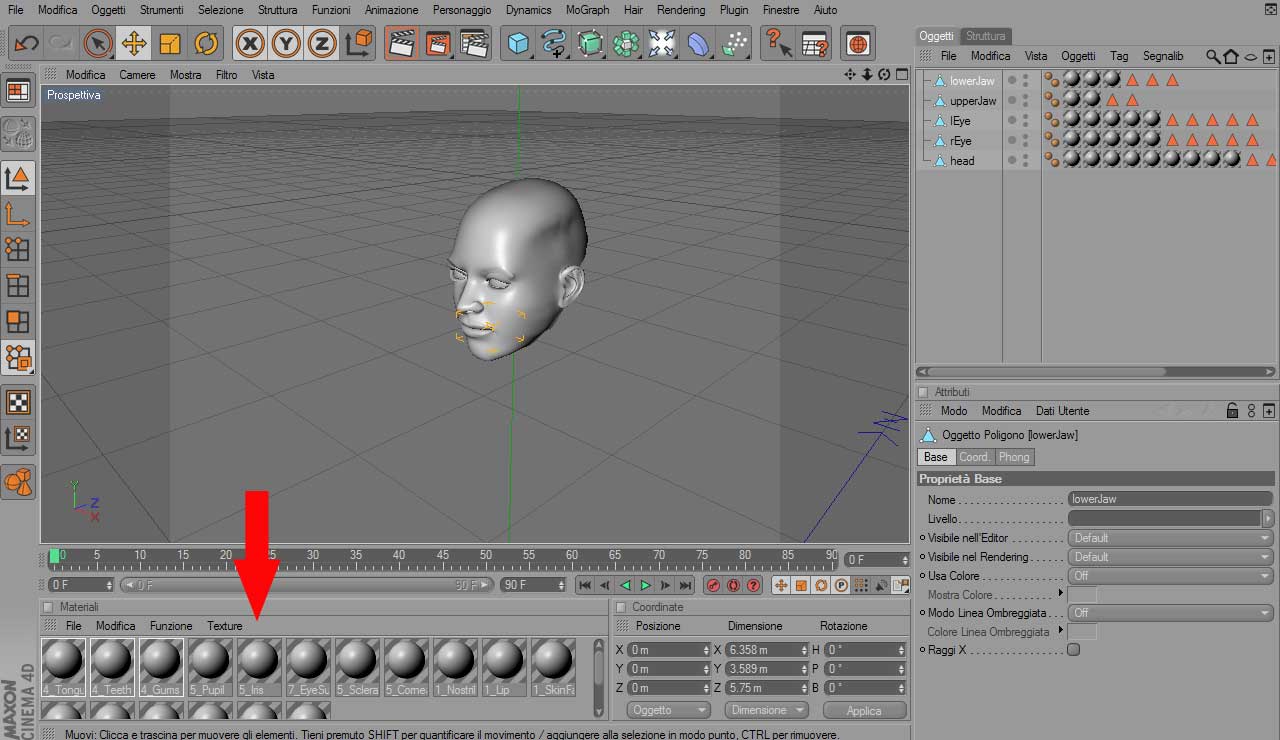Switch to the Struttura tab
Viewport: 1280px width, 740px height.
[x=986, y=36]
